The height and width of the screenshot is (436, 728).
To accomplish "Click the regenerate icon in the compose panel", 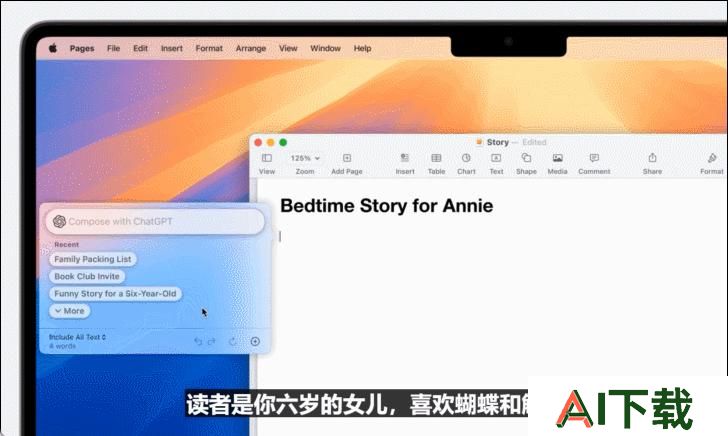I will pos(233,342).
